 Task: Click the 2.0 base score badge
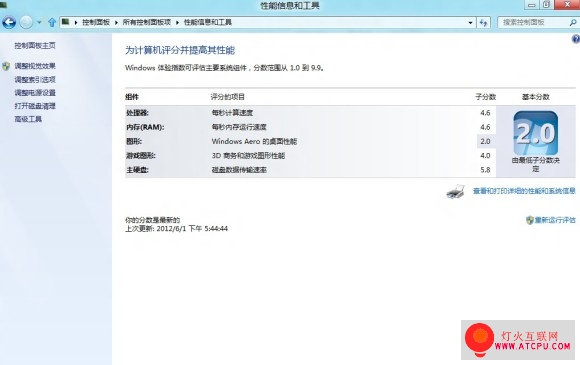[x=536, y=133]
